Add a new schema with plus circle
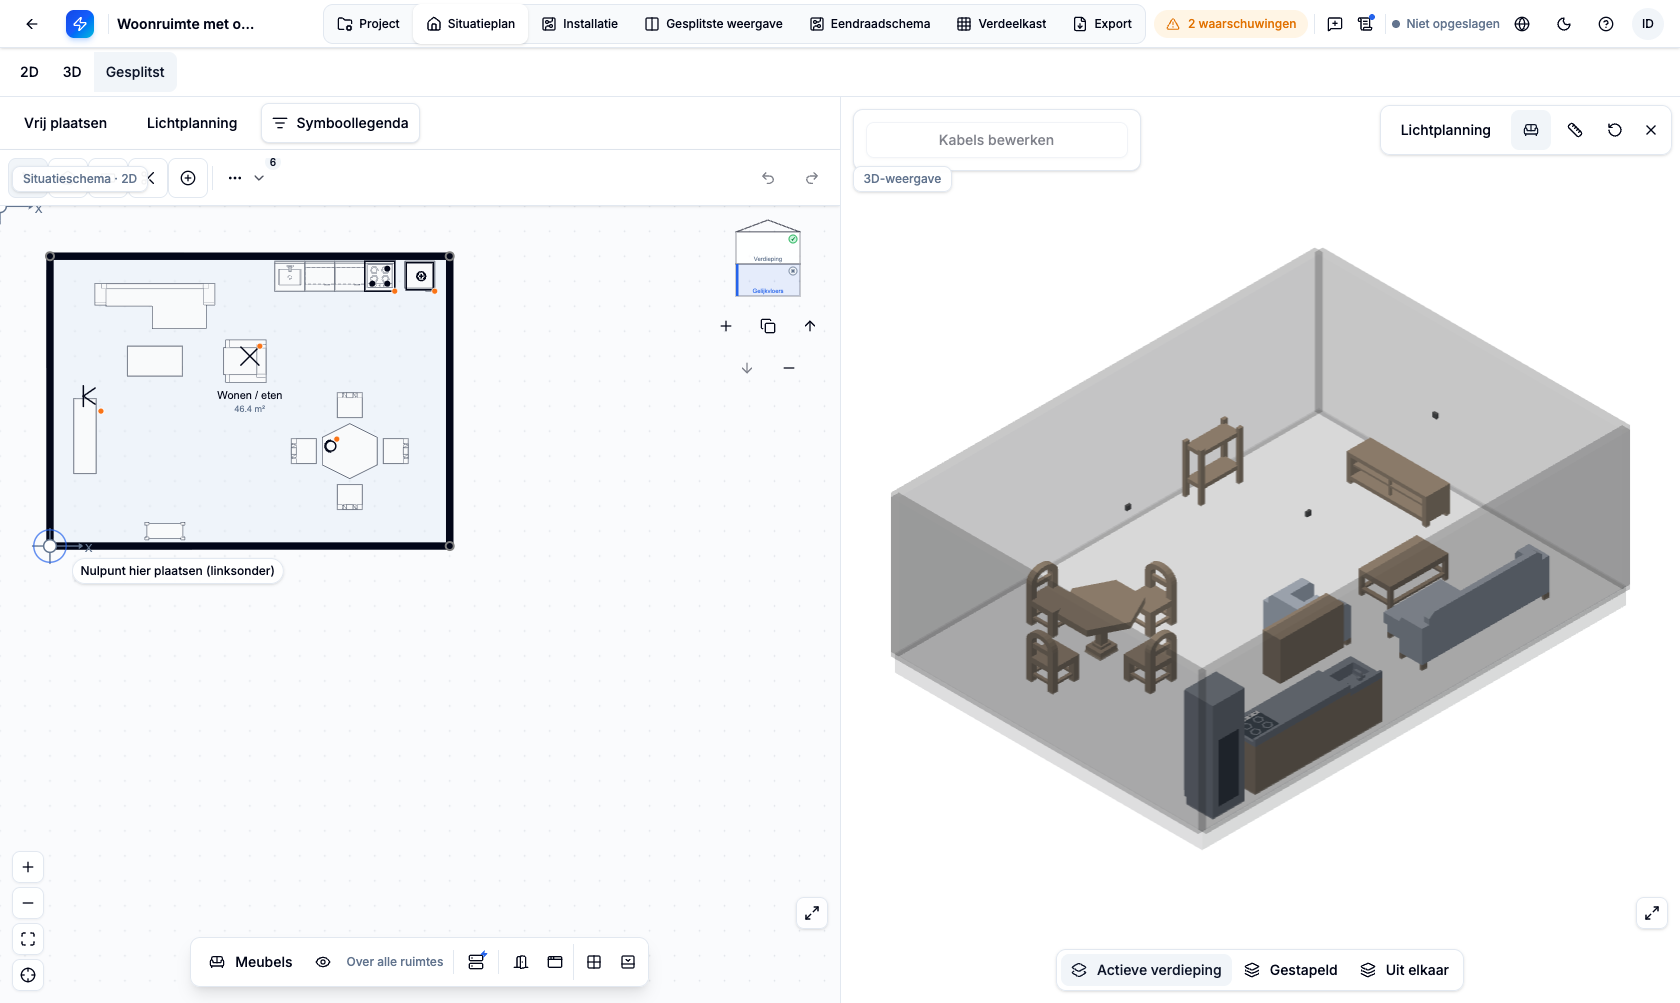 point(188,178)
